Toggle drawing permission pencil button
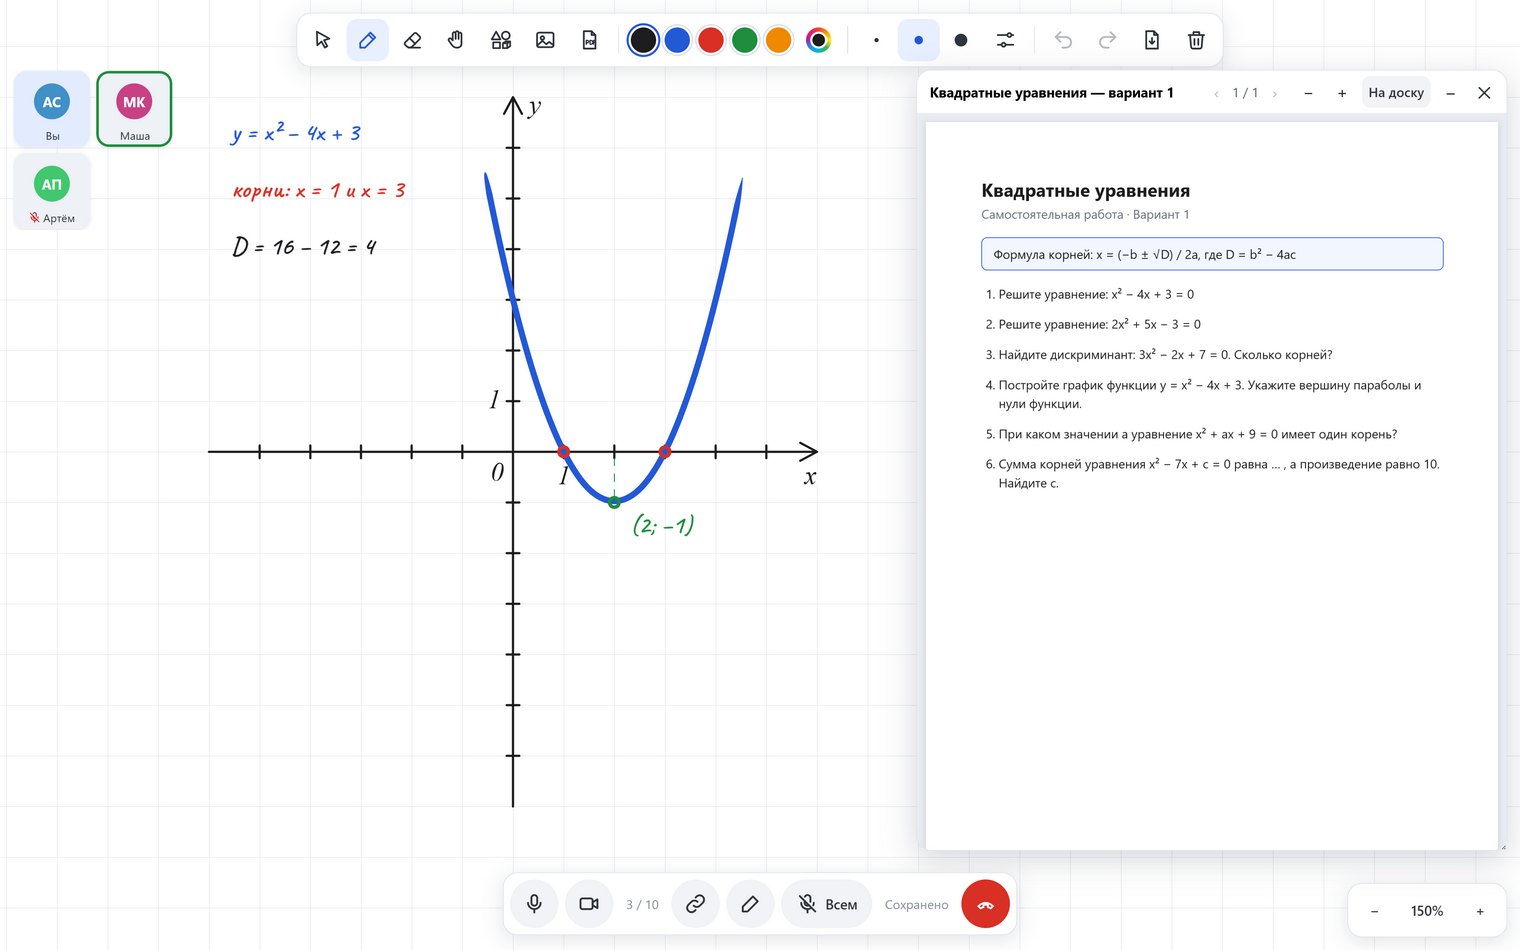Screen dimensions: 1520x950 pos(750,904)
